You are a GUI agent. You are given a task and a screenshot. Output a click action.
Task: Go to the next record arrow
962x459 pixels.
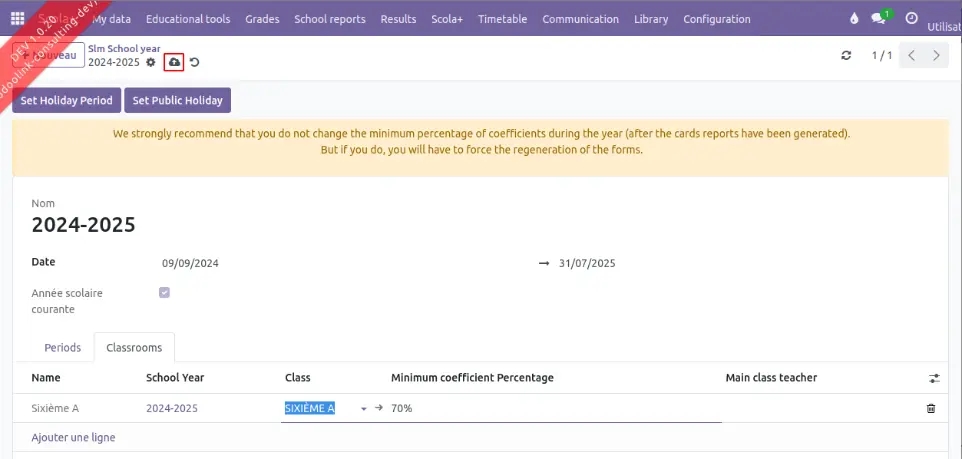[x=936, y=56]
